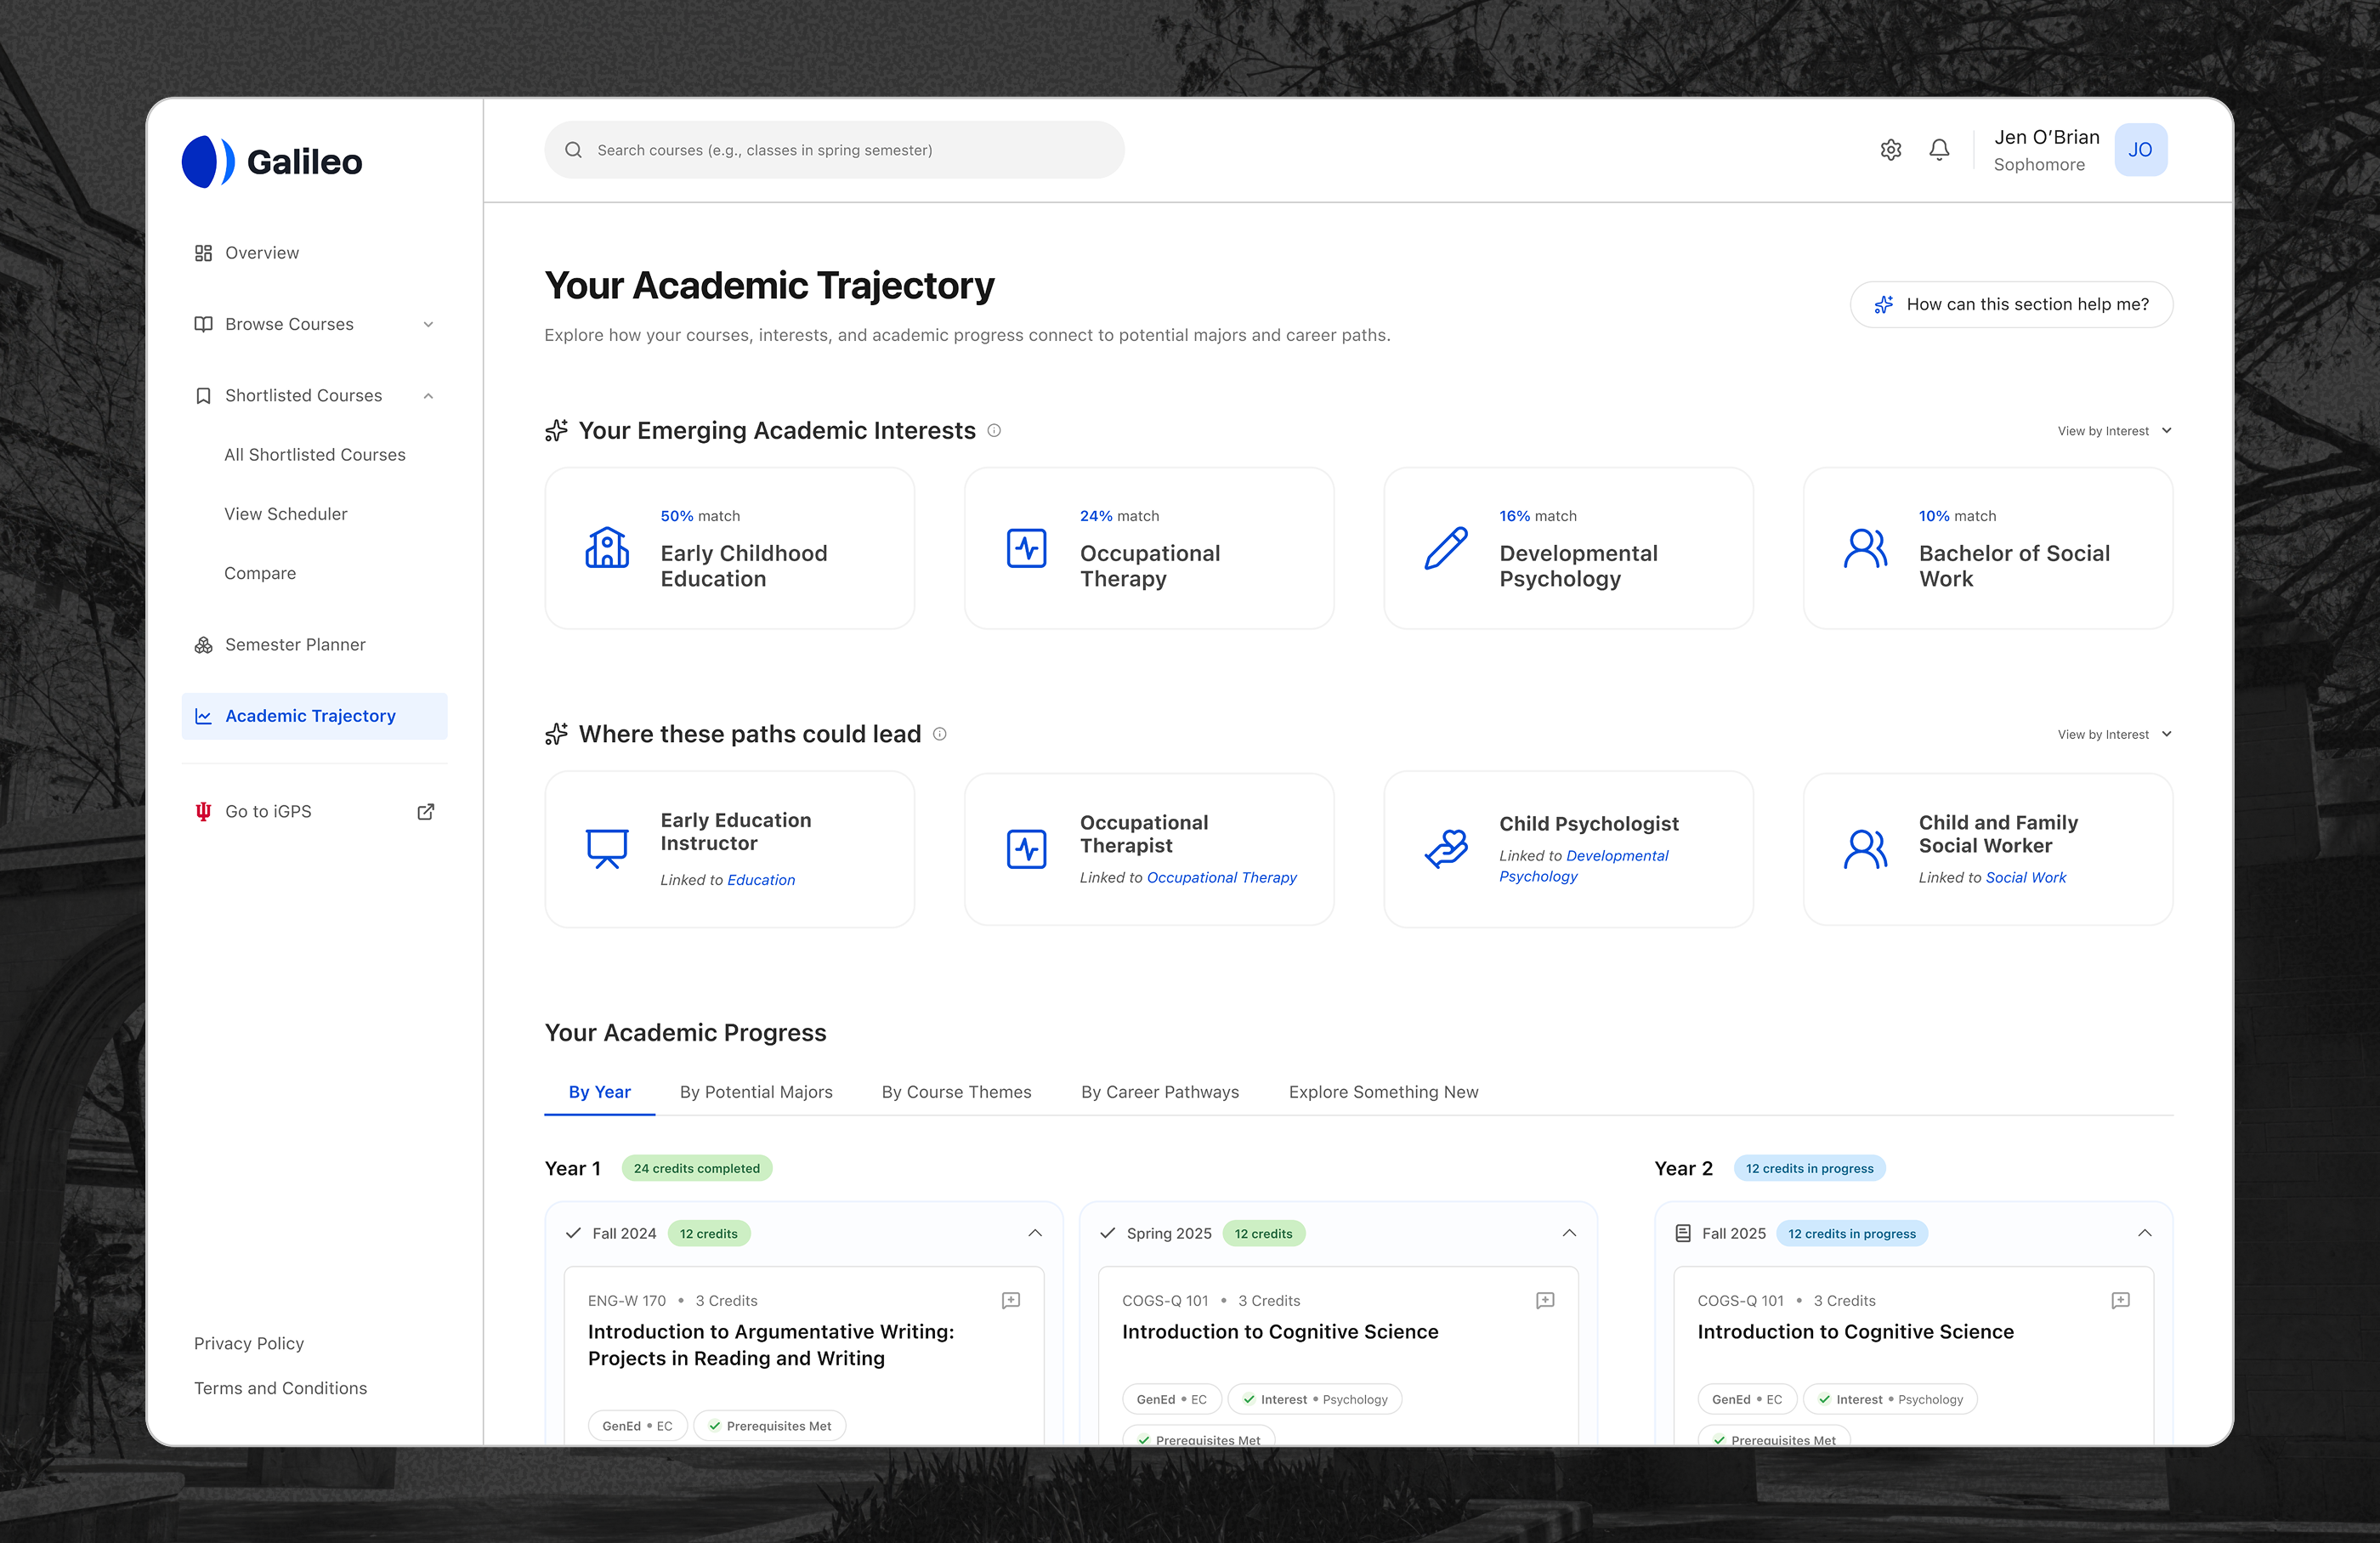This screenshot has width=2380, height=1543.
Task: Click info icon beside Where these paths could lead
Action: [x=940, y=734]
